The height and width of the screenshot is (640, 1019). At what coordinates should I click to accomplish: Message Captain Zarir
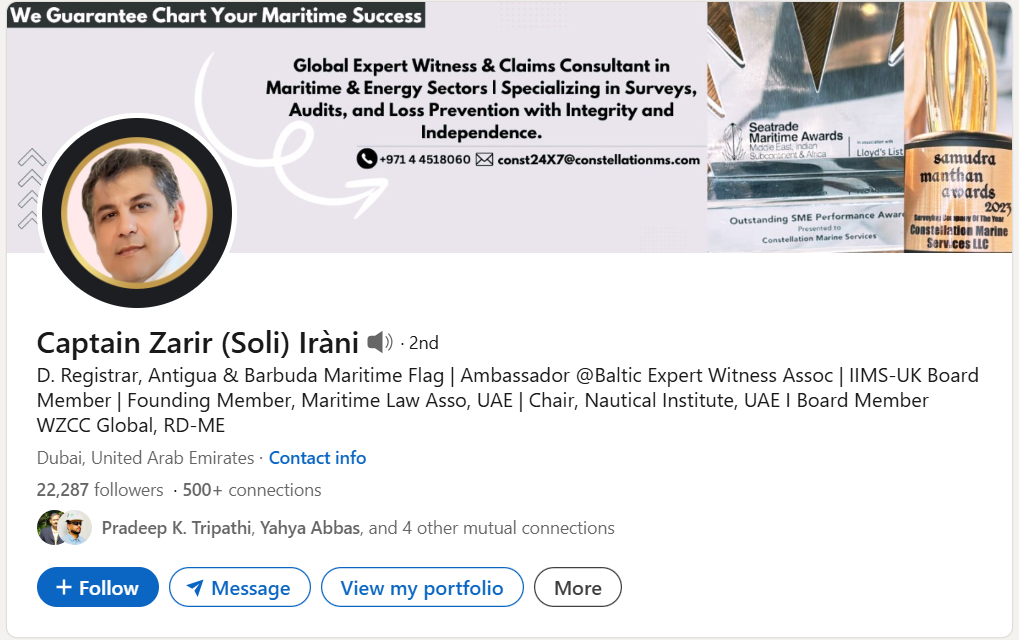(x=239, y=587)
